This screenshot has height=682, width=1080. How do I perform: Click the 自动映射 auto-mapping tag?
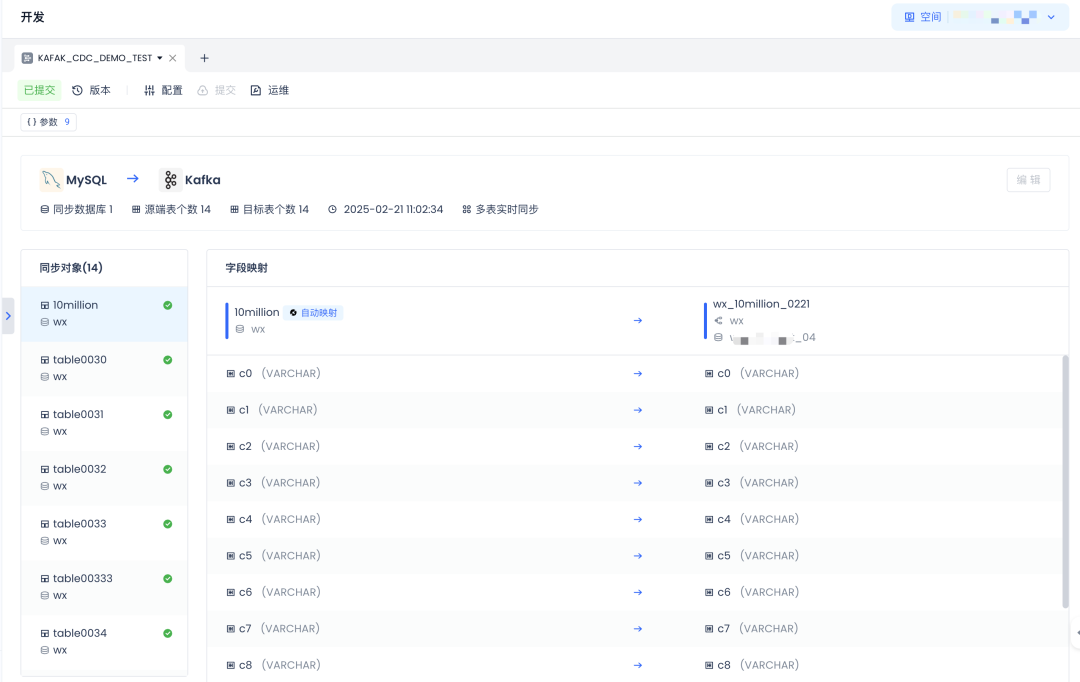coord(313,313)
